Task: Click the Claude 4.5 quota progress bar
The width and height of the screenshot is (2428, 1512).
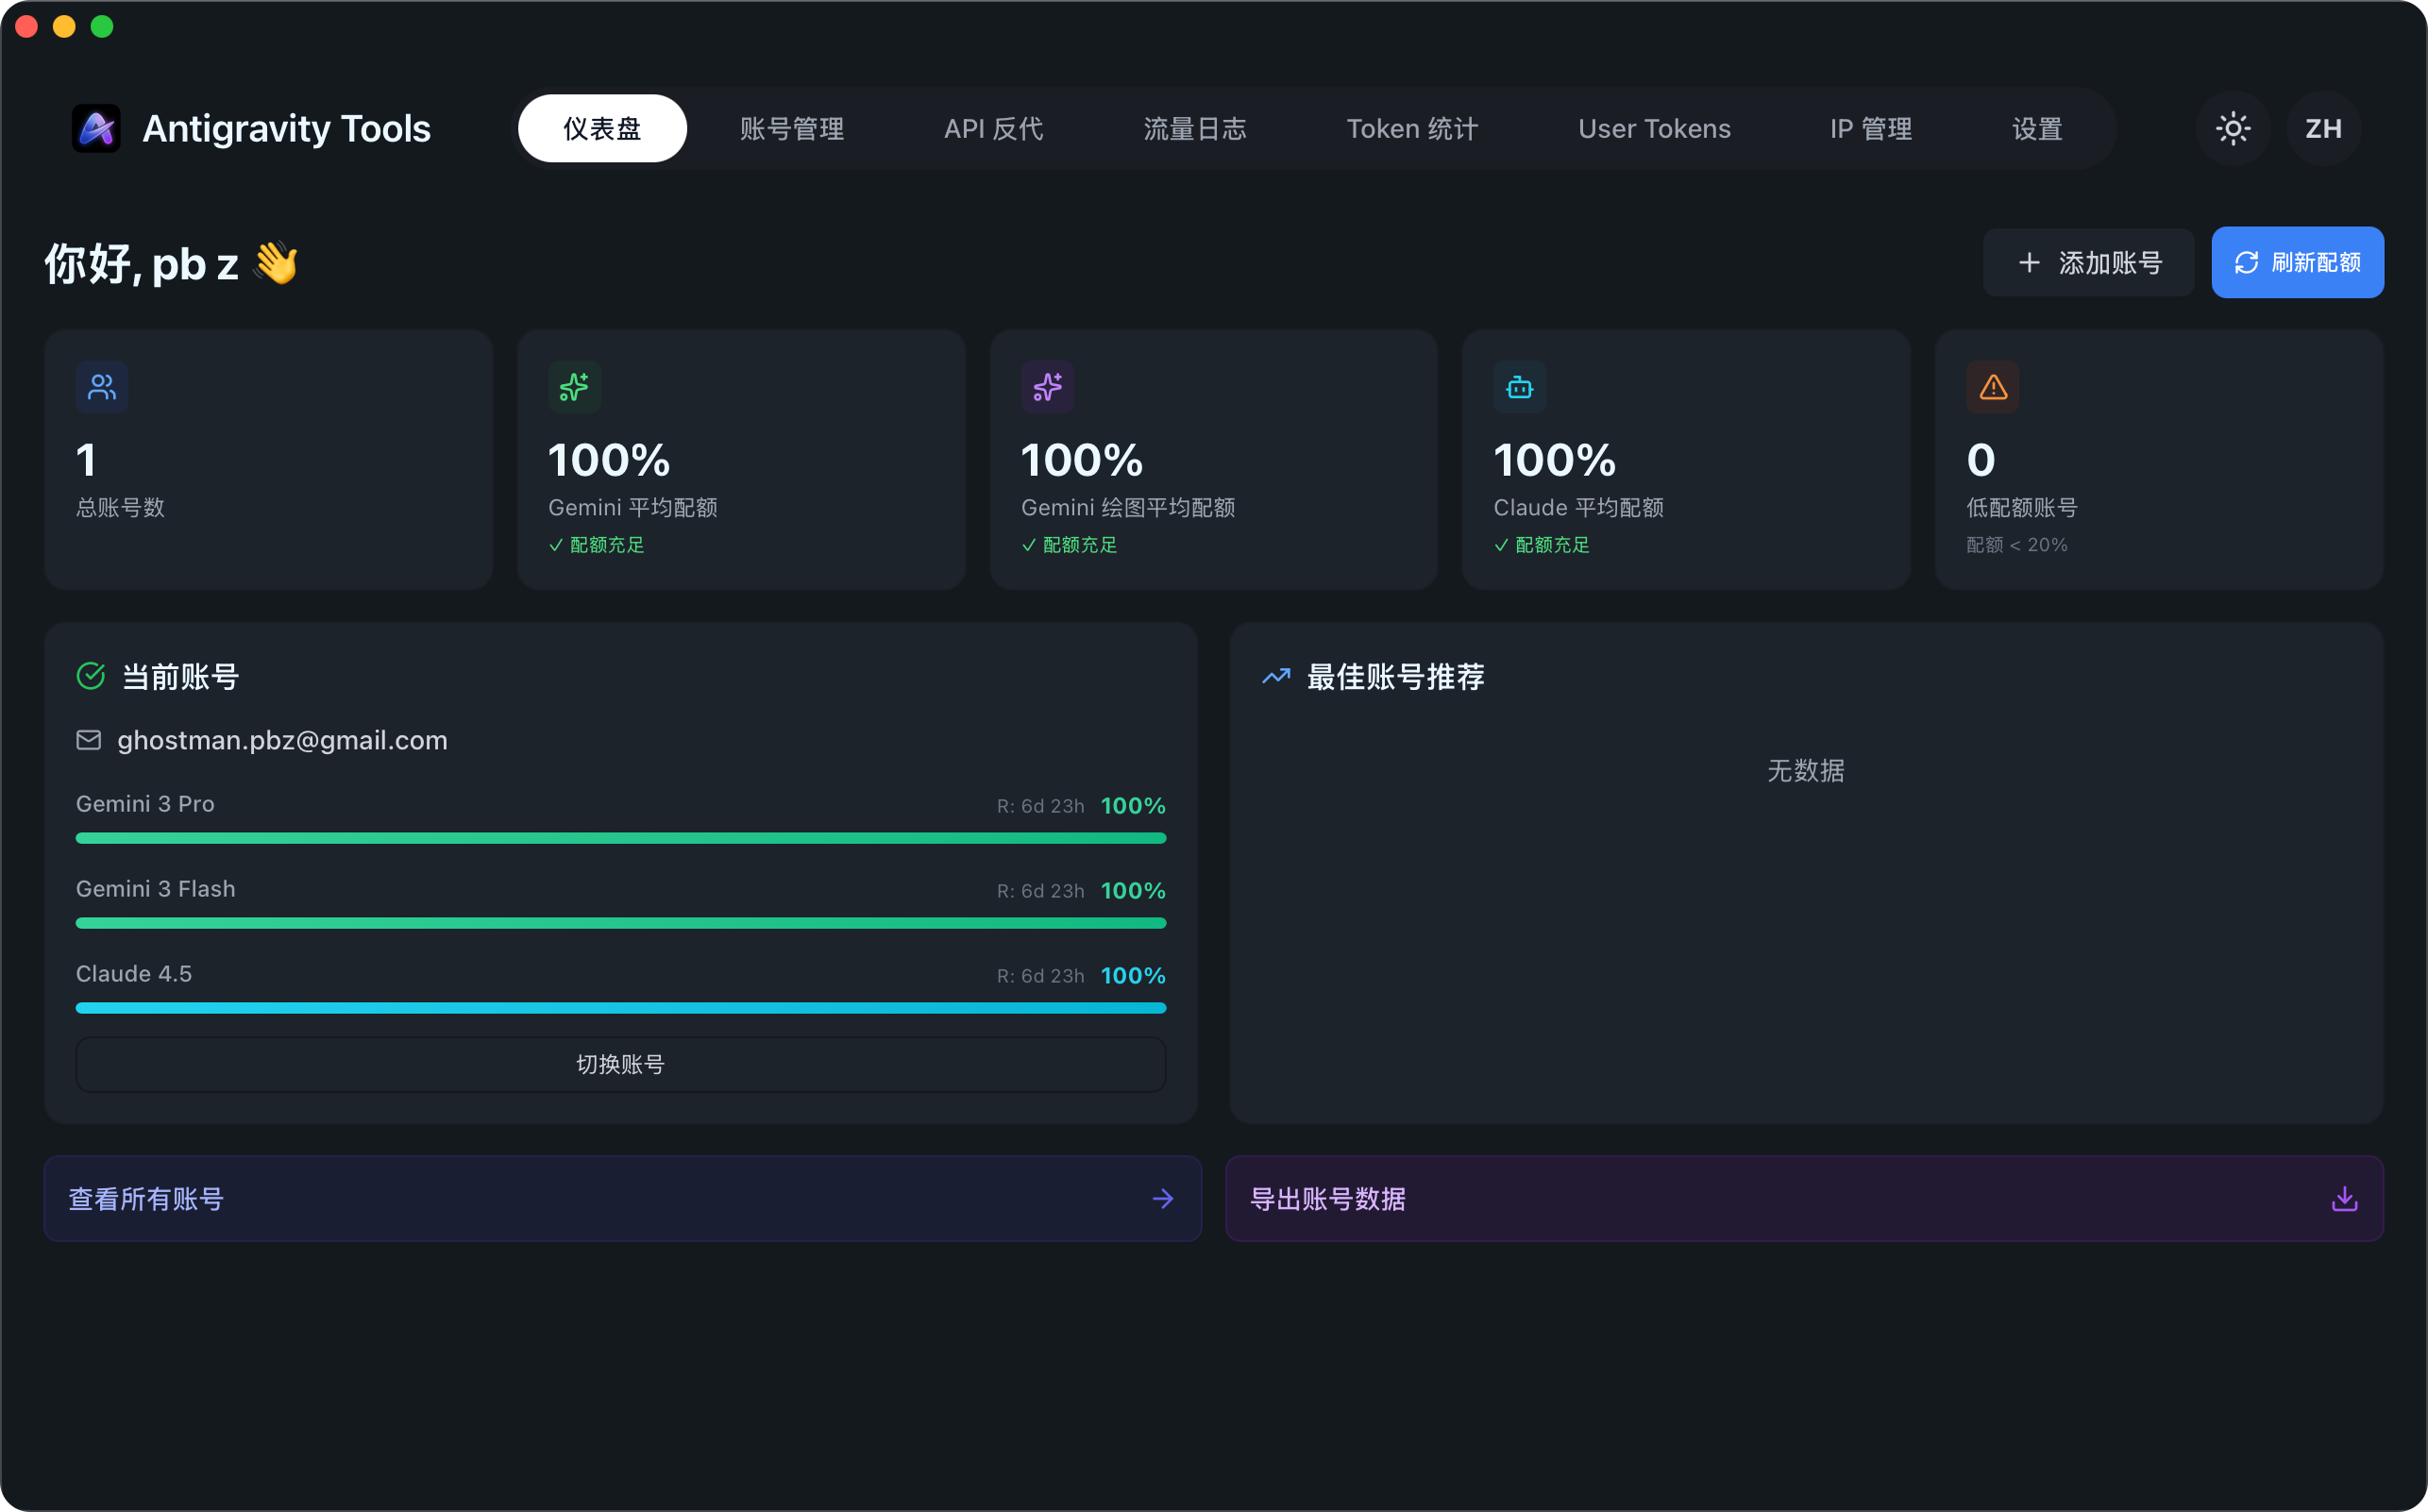Action: coord(620,1008)
